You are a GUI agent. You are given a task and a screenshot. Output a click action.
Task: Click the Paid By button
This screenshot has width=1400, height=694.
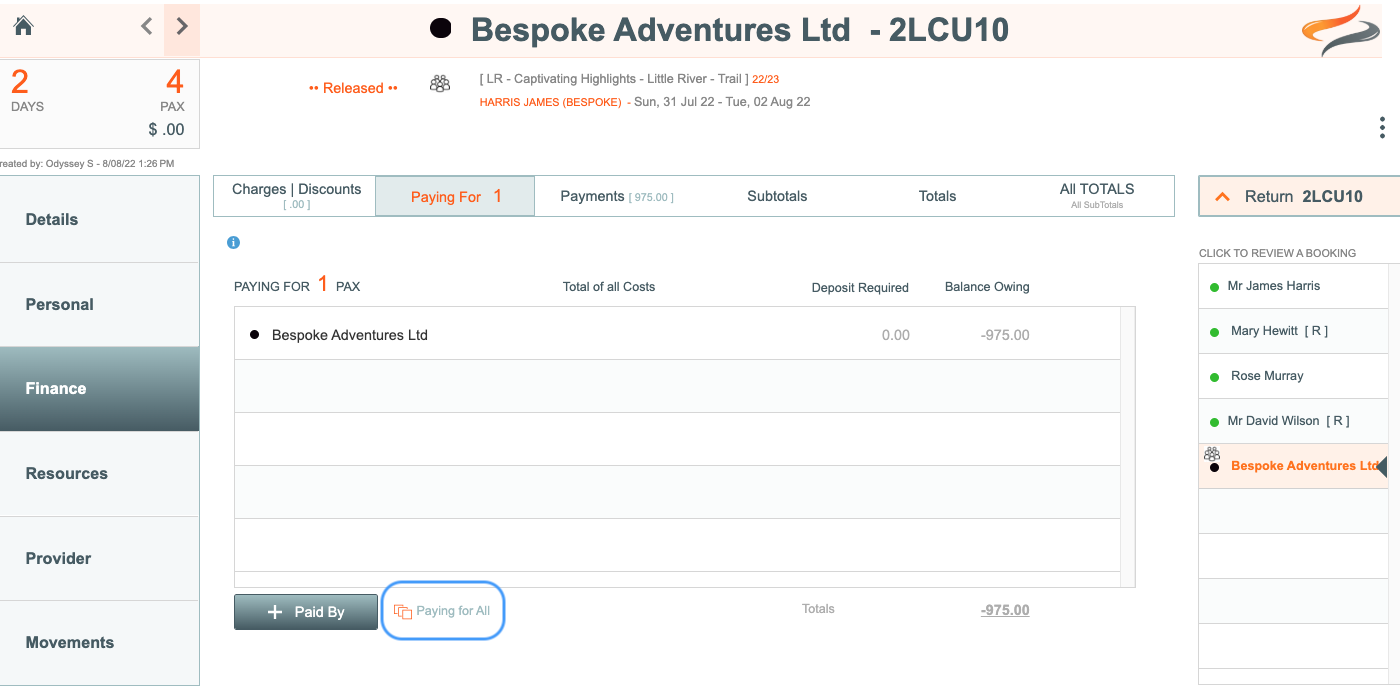306,612
